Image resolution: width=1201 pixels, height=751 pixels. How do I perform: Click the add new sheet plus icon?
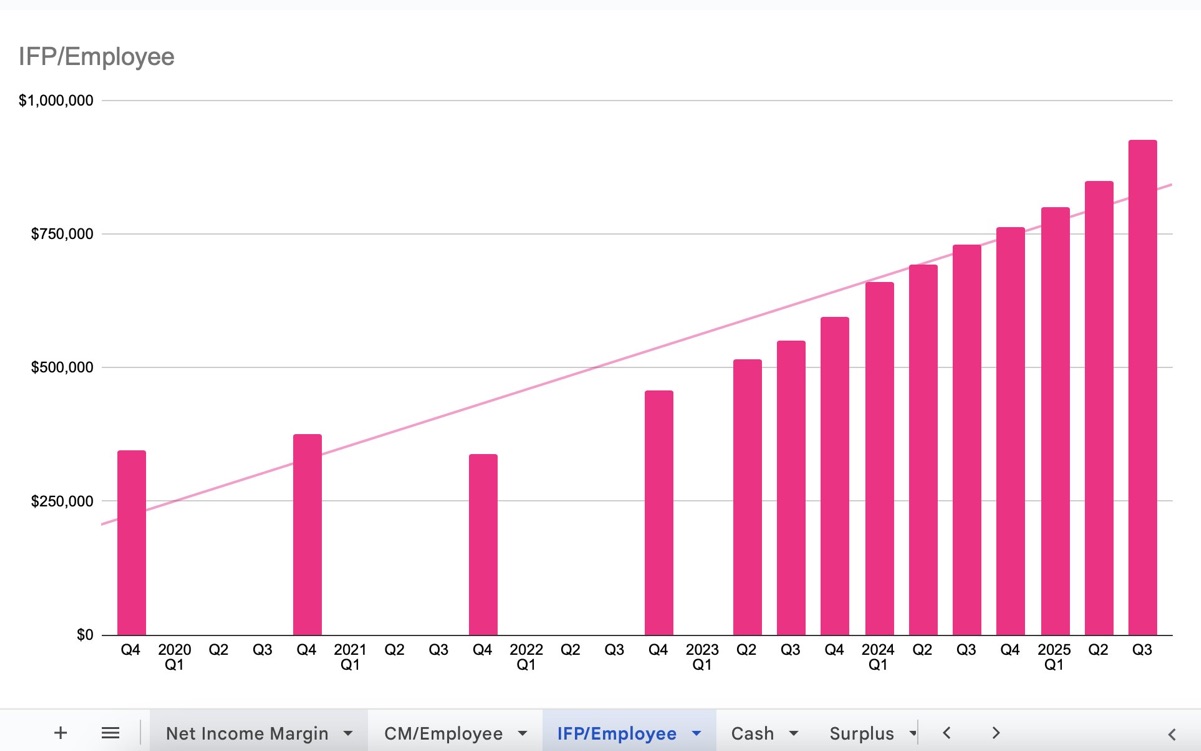point(60,733)
